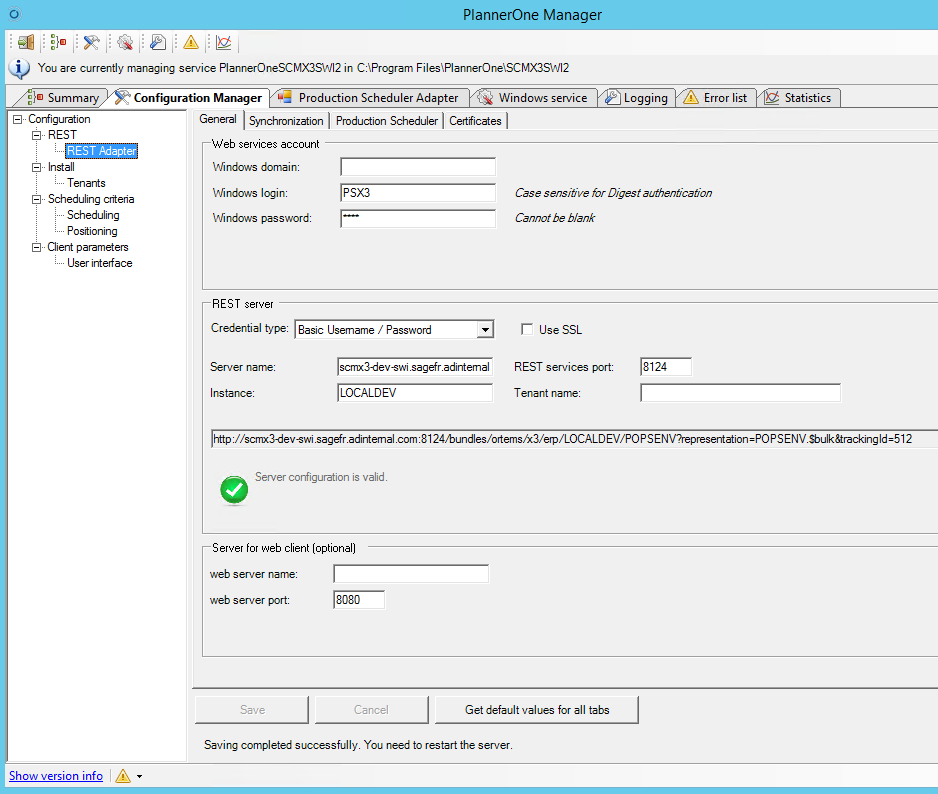Click the Server name field
938x794 pixels.
click(x=415, y=367)
